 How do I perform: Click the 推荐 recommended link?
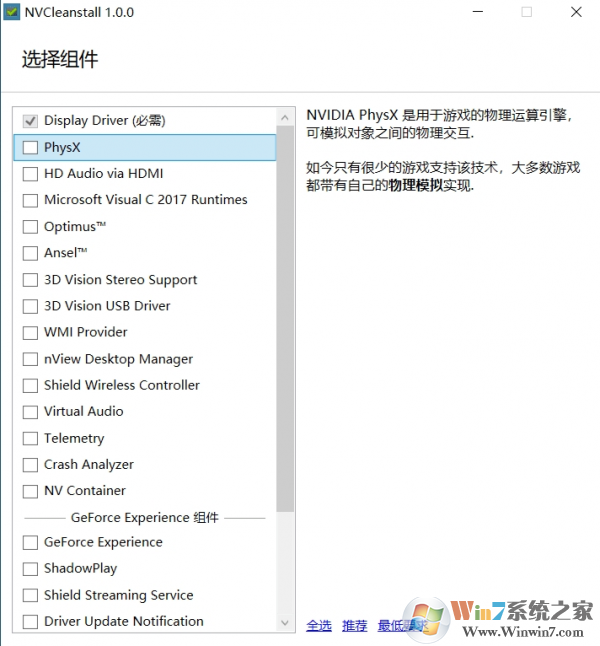click(x=354, y=625)
